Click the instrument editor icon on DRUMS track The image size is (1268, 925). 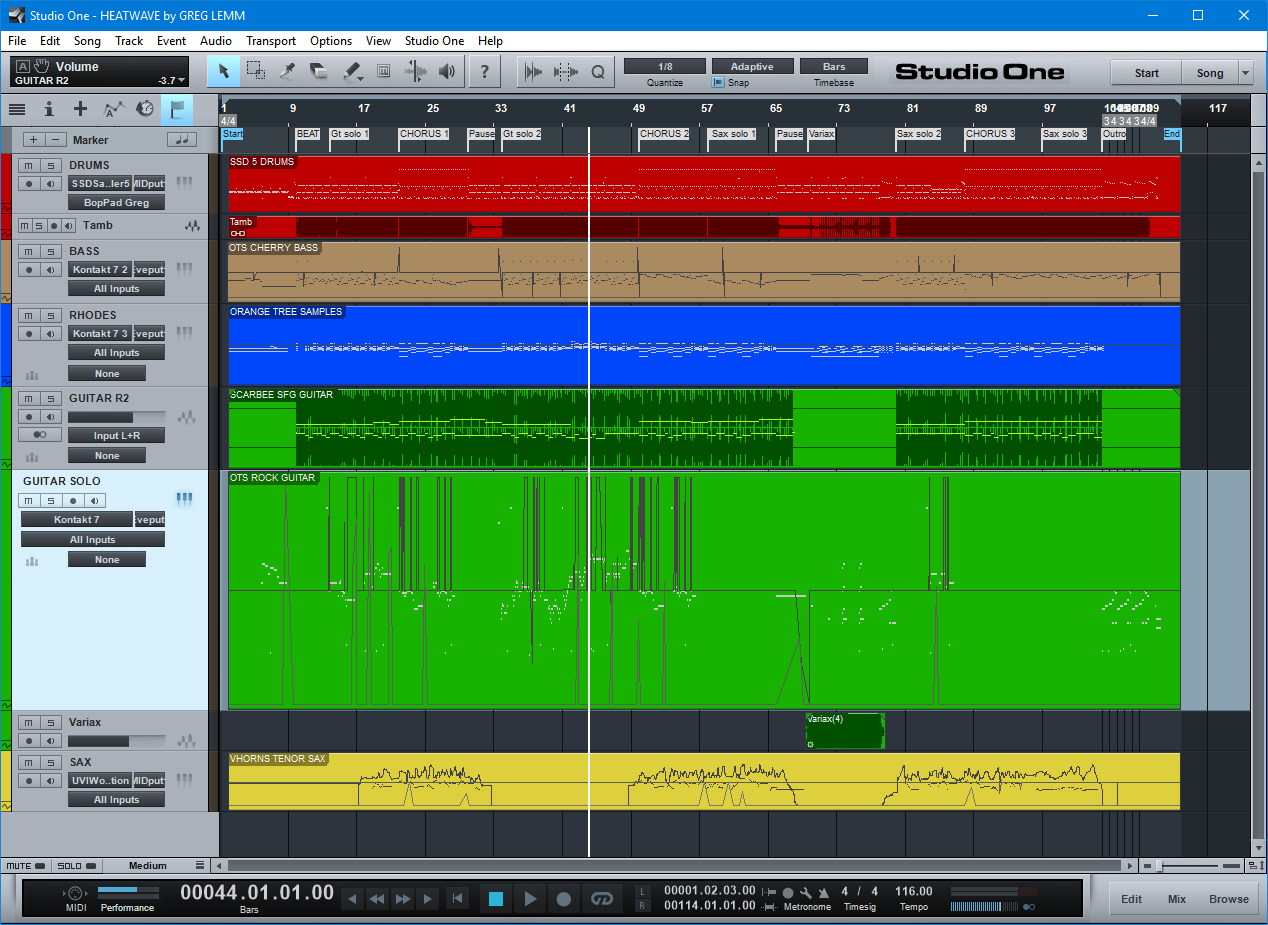click(x=184, y=183)
